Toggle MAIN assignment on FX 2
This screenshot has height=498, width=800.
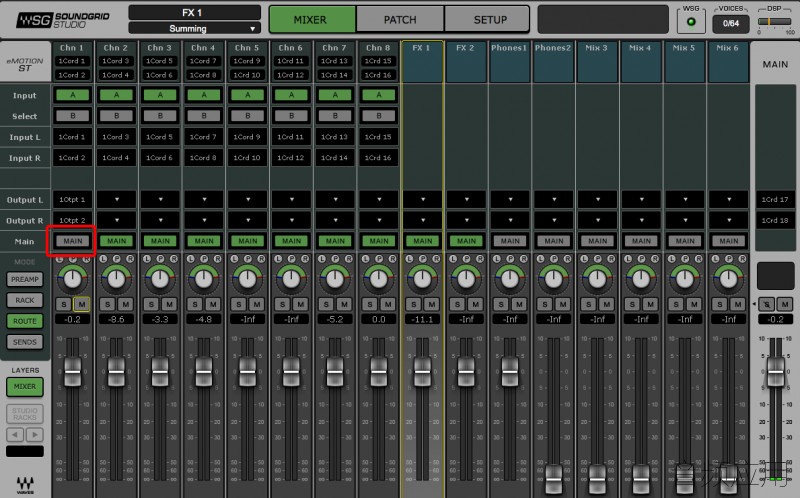pos(466,241)
